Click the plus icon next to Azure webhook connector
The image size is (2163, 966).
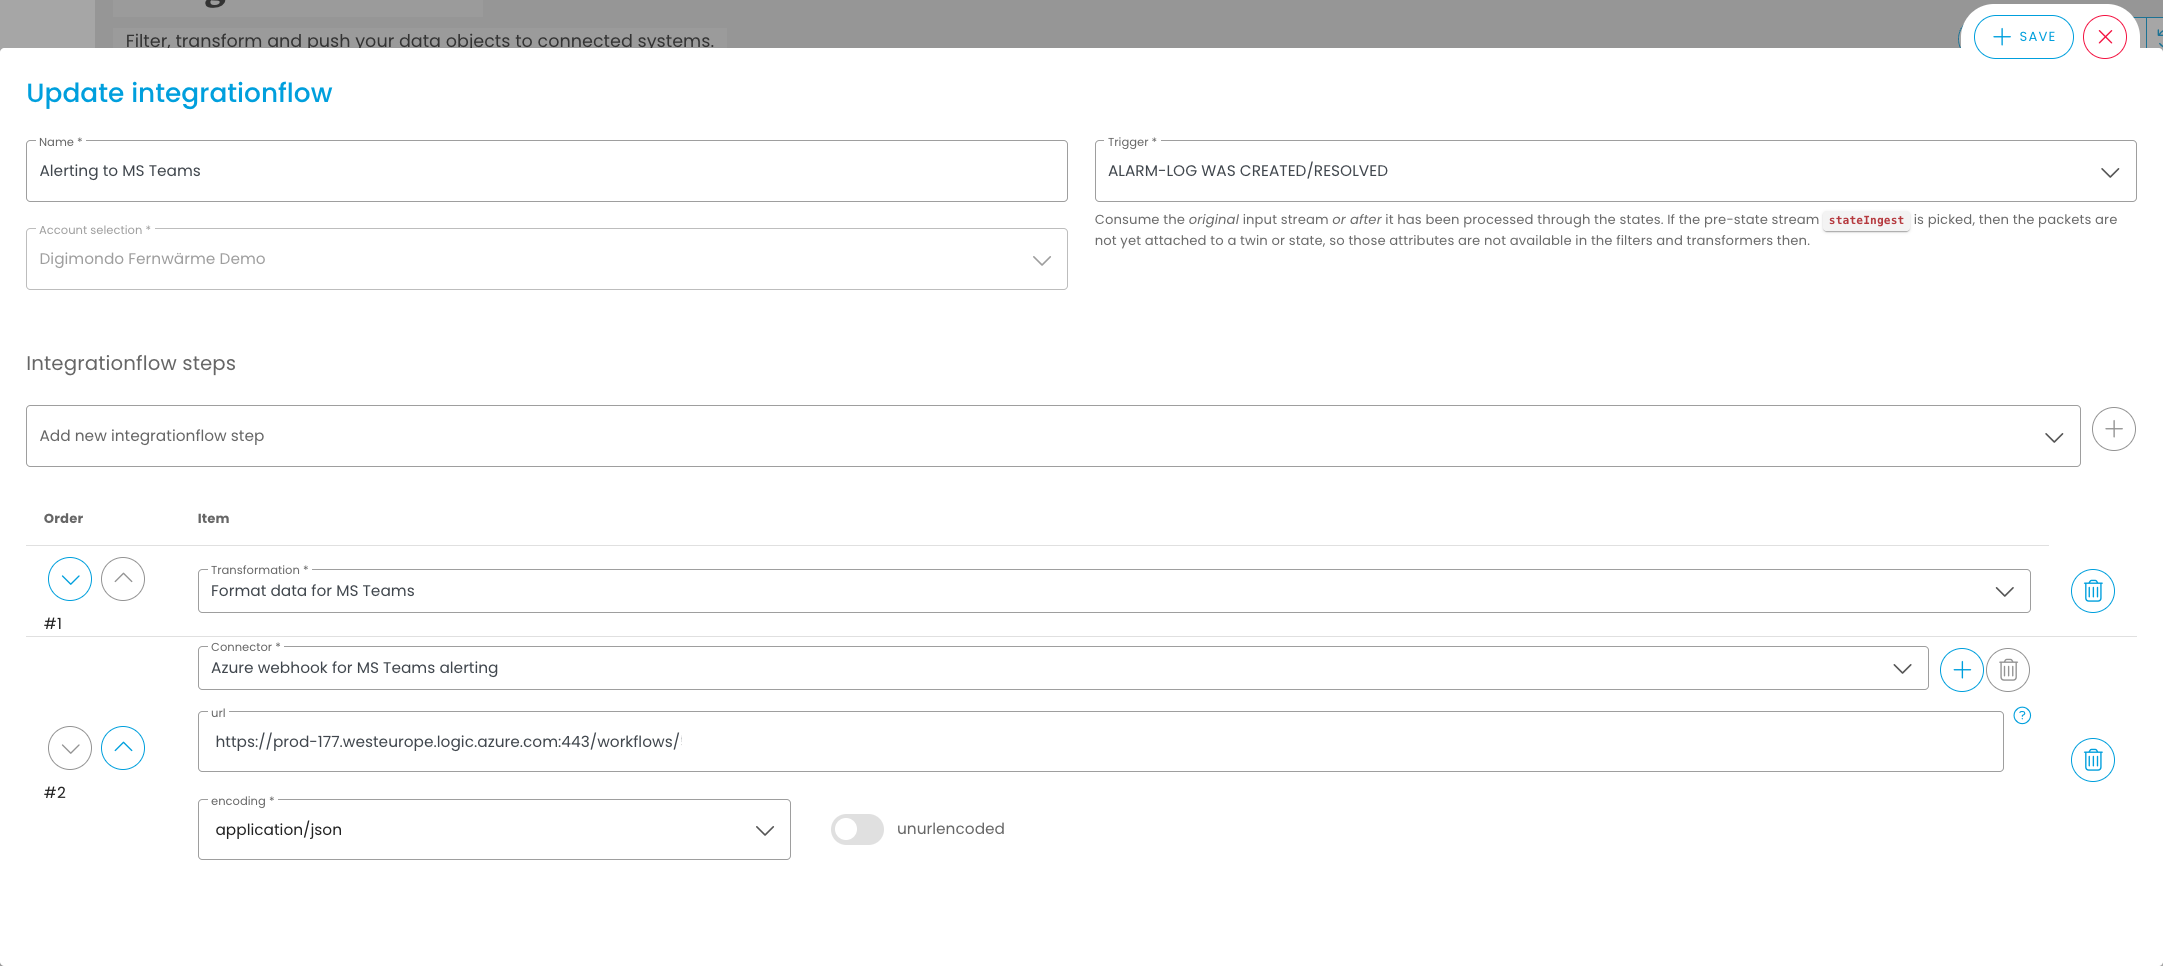(1961, 669)
